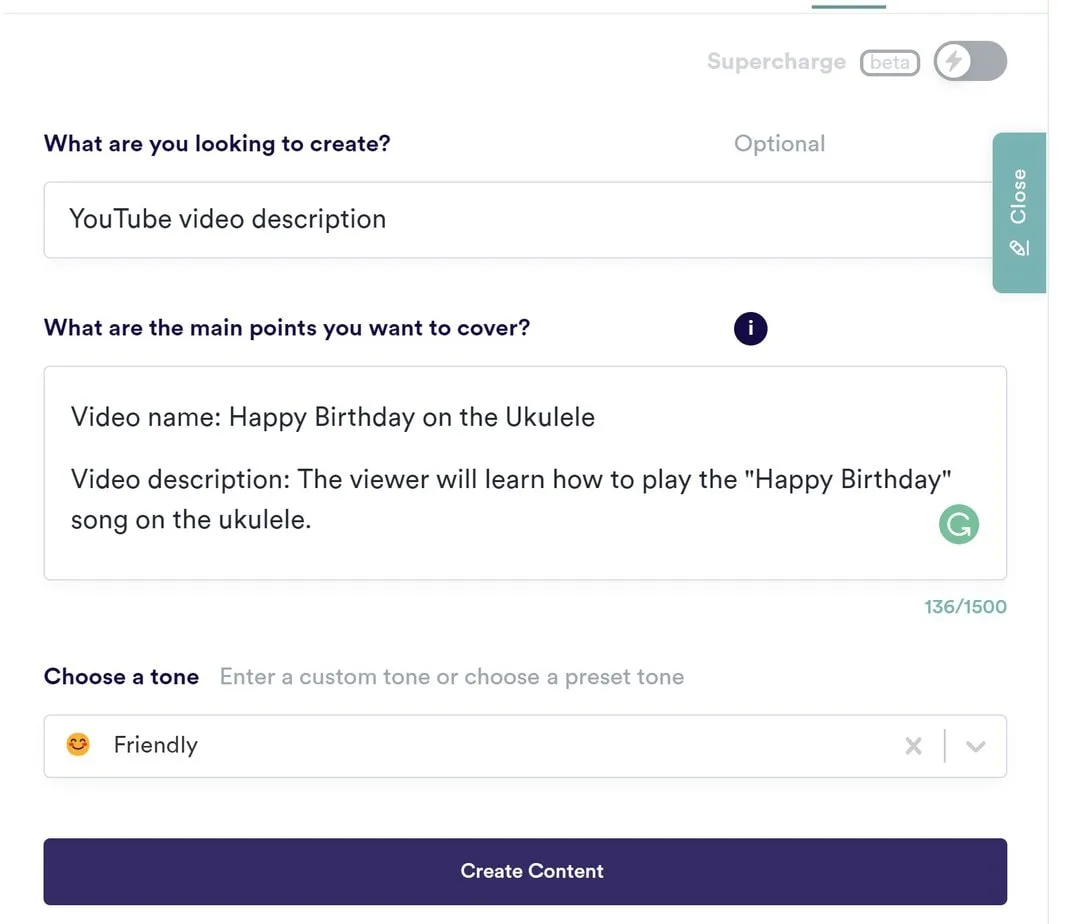This screenshot has width=1075, height=924.
Task: Click the Create Content button
Action: pyautogui.click(x=525, y=871)
